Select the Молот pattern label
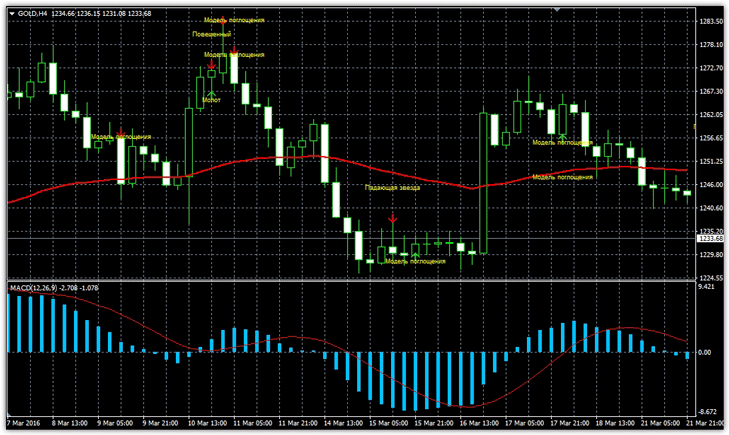Screen dimensions: 729x435 click(211, 100)
